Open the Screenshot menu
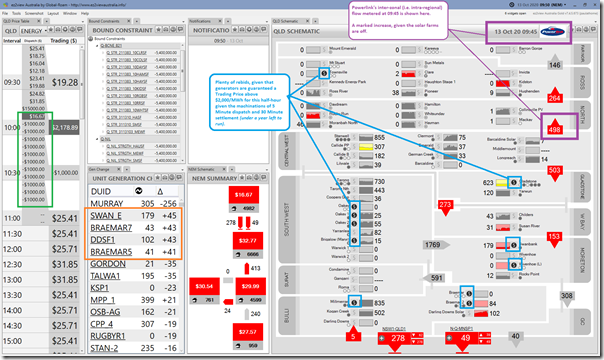 coord(34,13)
